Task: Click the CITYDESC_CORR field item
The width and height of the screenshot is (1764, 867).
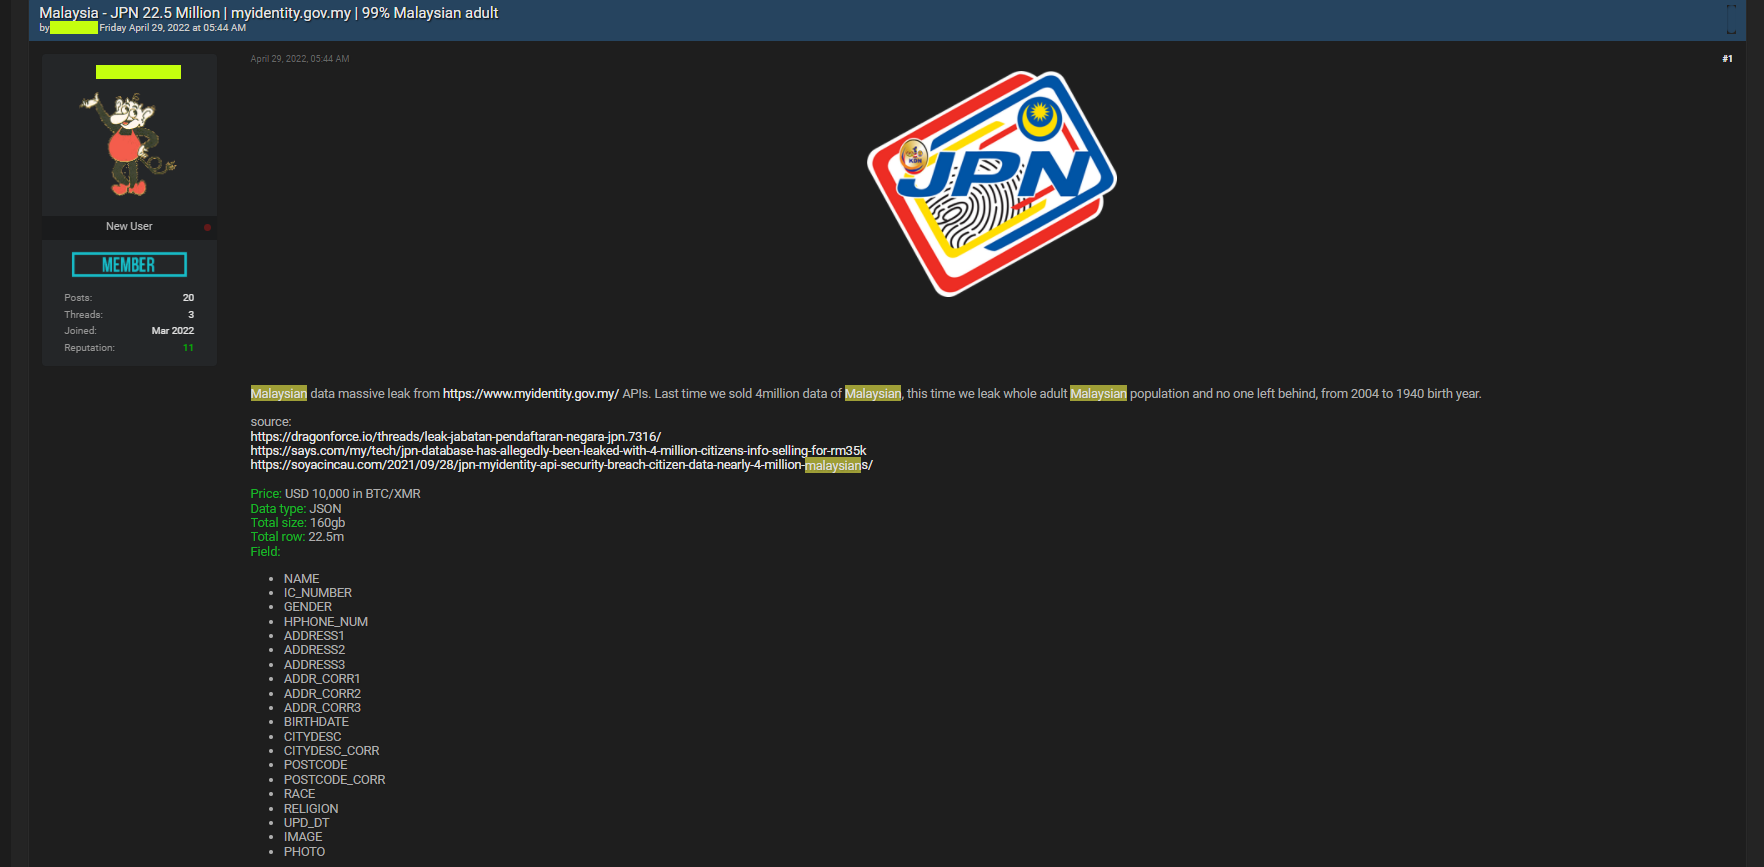Action: click(x=331, y=751)
